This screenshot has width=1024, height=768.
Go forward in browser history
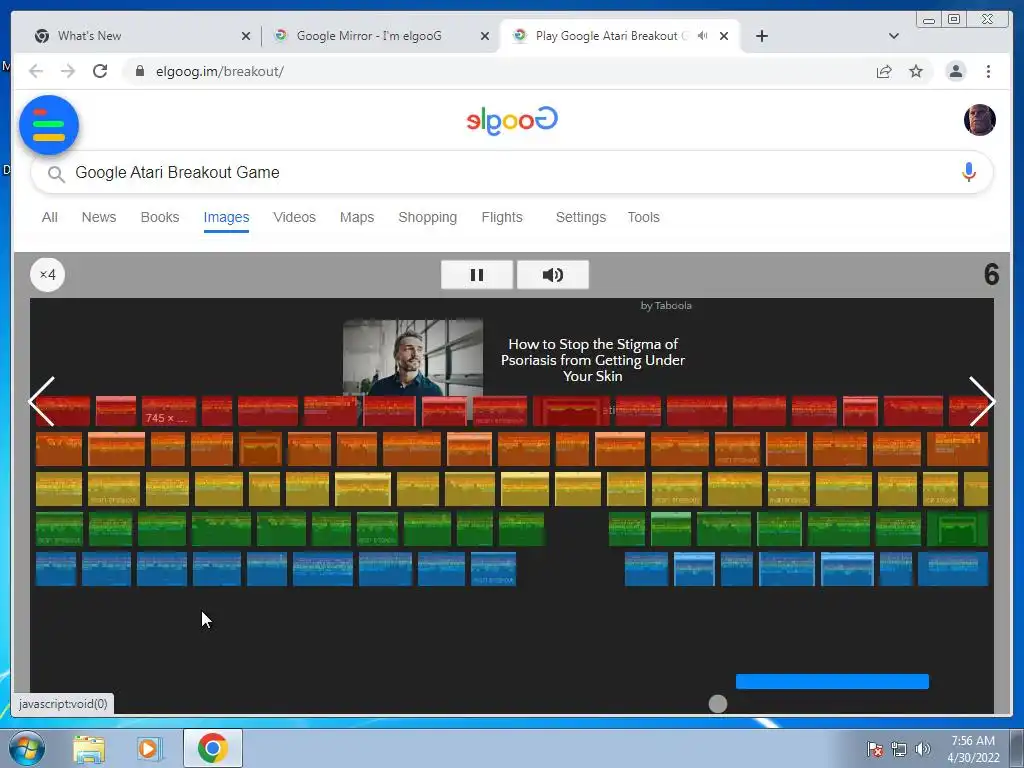point(68,71)
